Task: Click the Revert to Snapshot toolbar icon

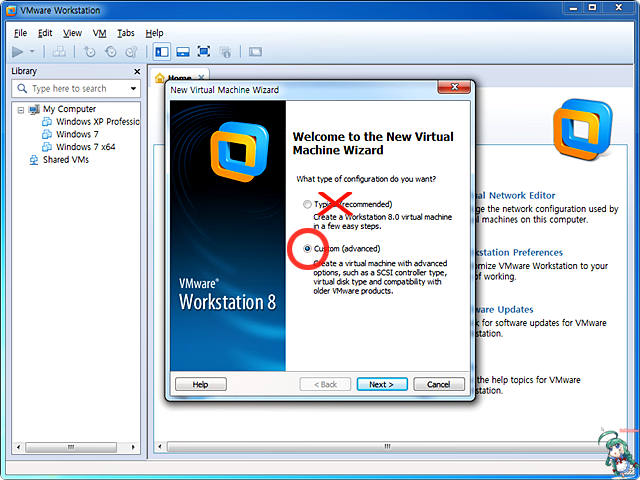Action: coord(111,52)
